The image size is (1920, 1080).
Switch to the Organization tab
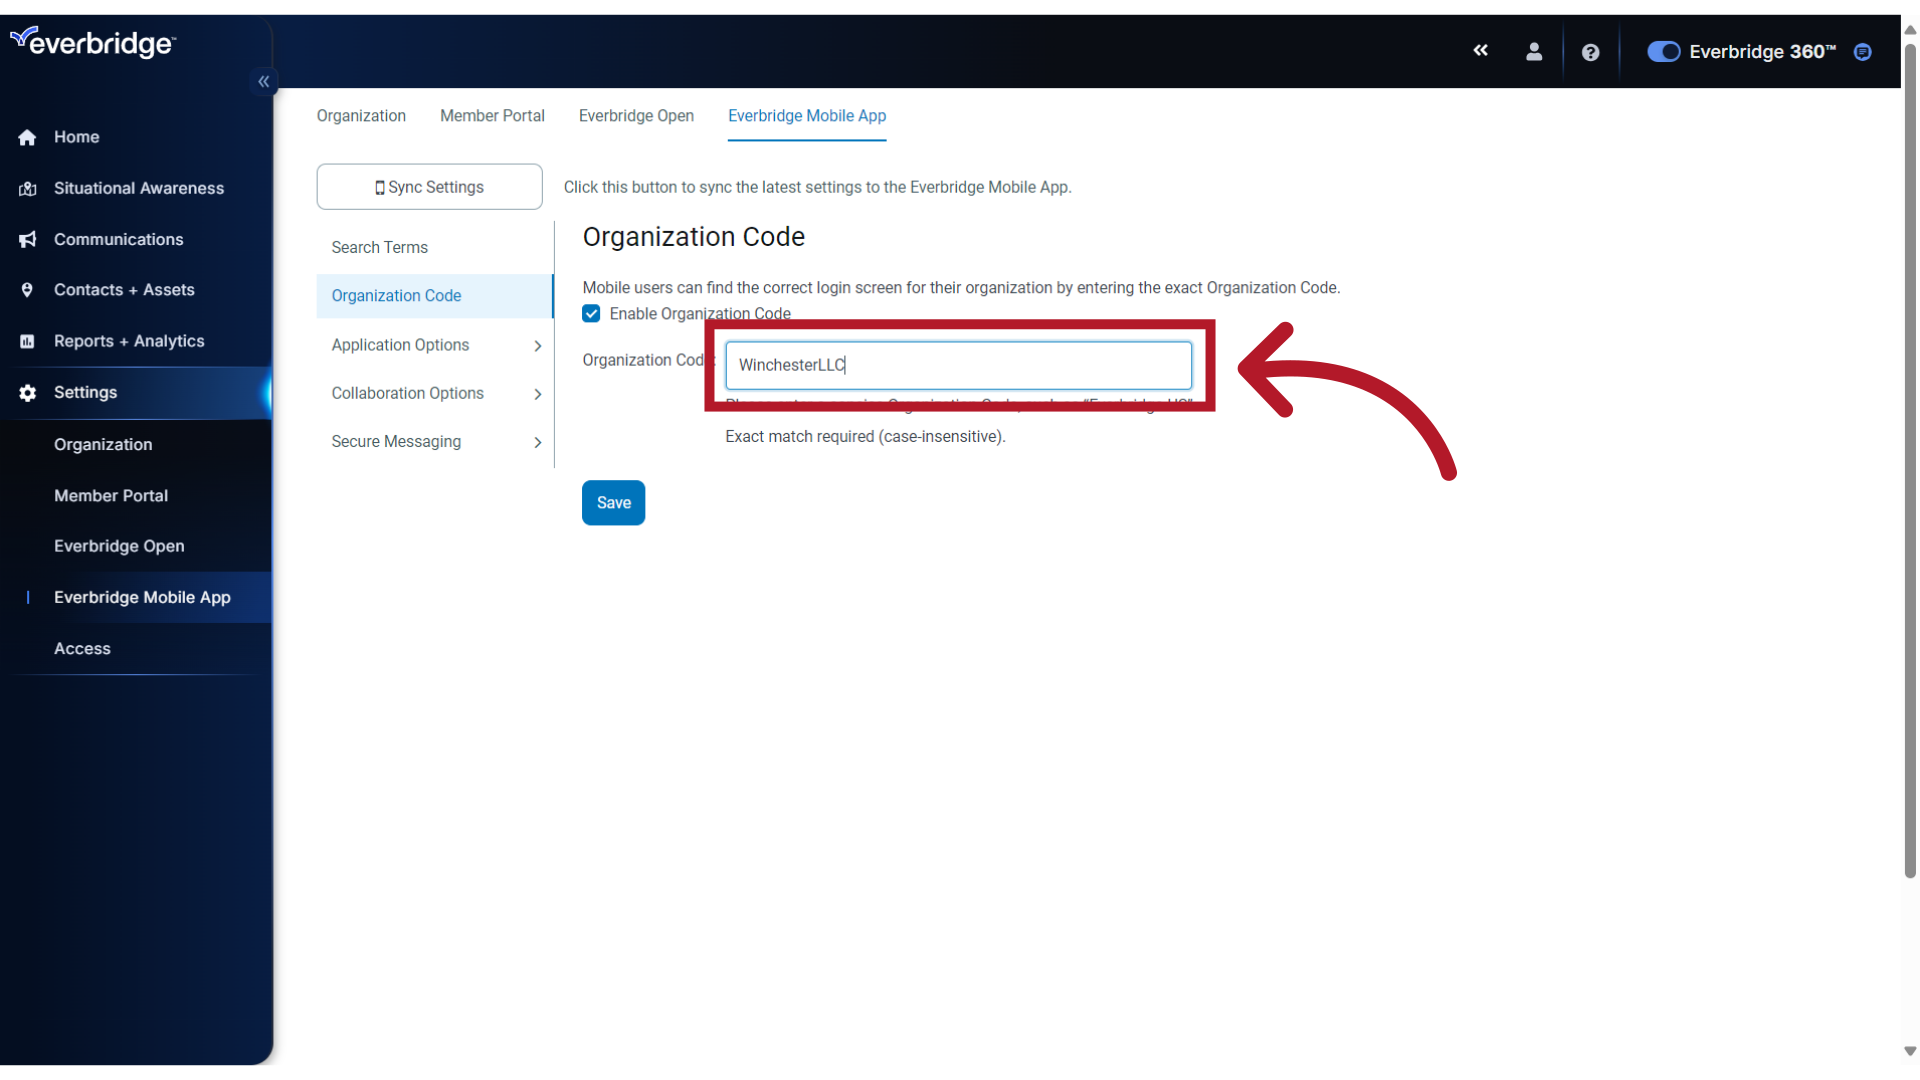pyautogui.click(x=360, y=116)
